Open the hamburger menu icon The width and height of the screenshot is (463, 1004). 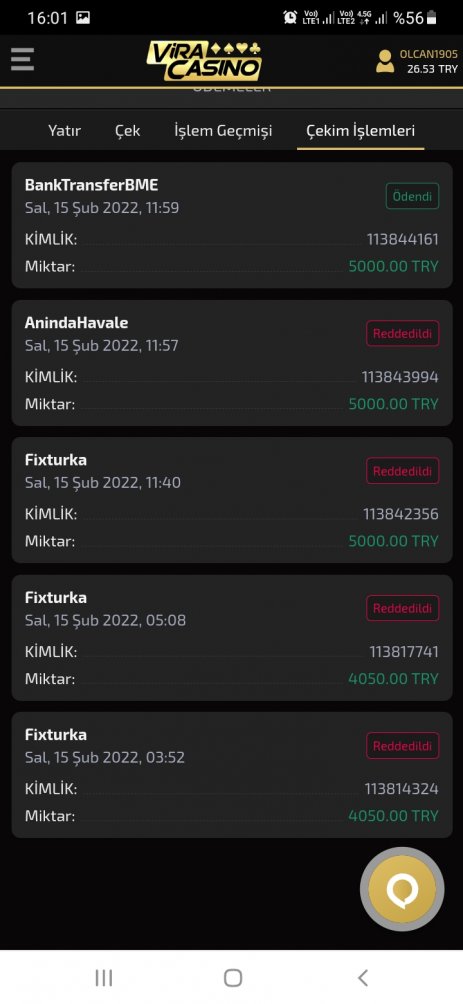click(22, 60)
